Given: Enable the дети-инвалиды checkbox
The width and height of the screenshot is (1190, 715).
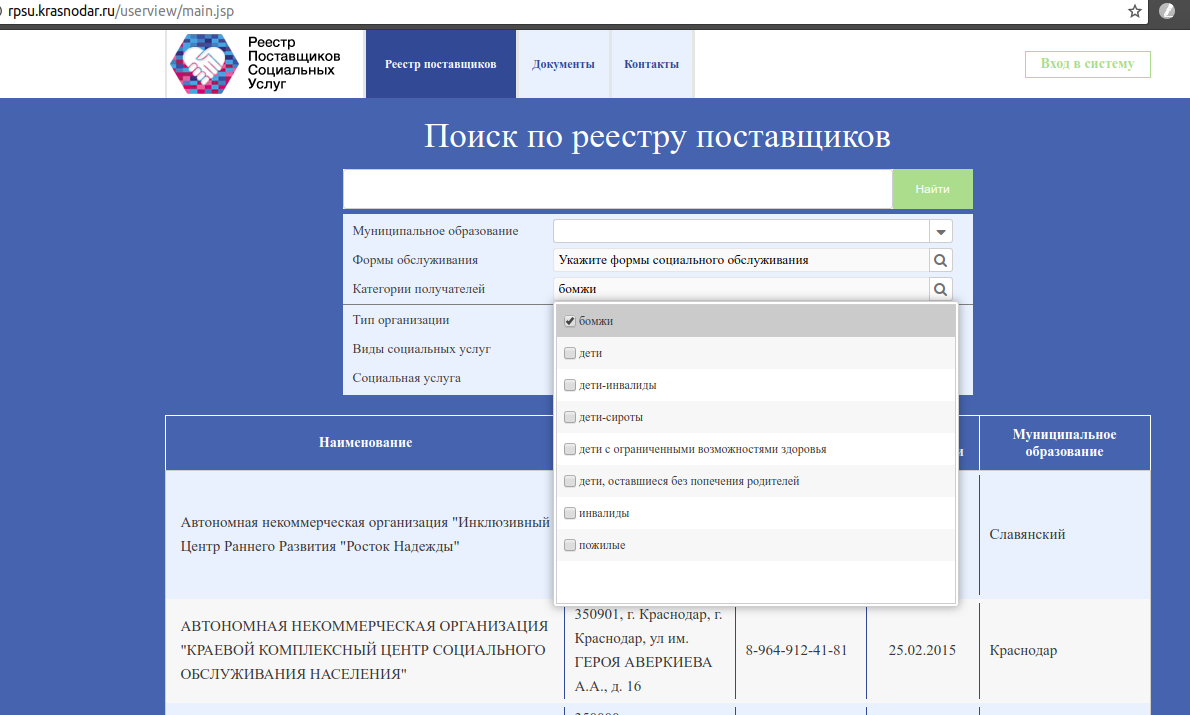Looking at the screenshot, I should (570, 385).
